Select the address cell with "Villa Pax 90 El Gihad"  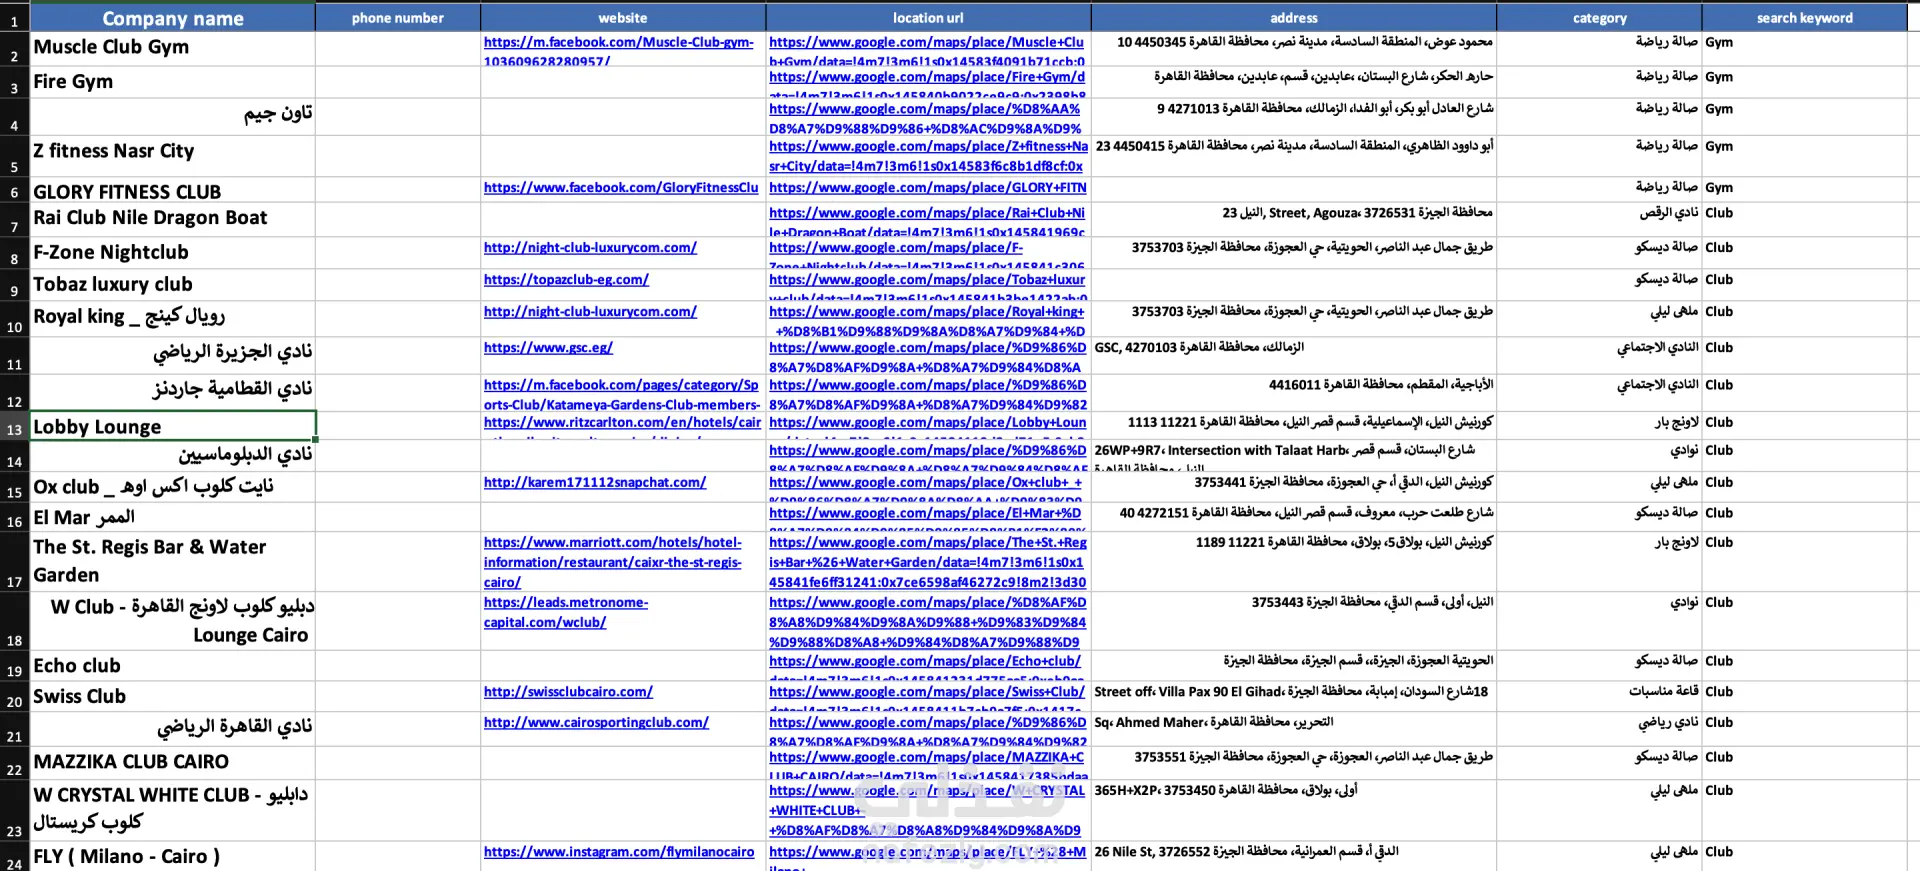point(1294,696)
